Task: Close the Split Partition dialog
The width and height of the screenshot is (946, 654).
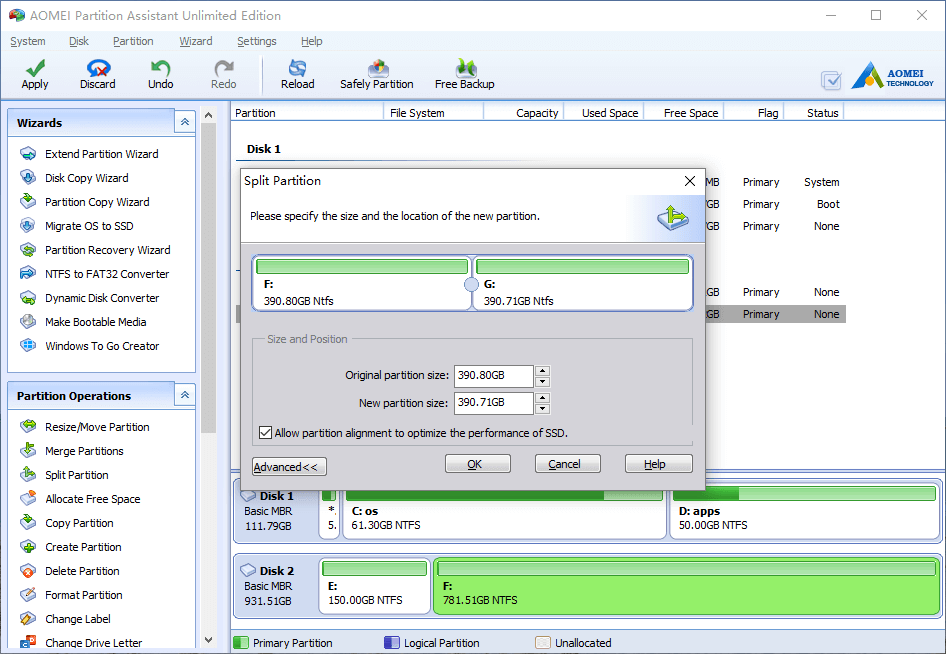Action: [x=690, y=181]
